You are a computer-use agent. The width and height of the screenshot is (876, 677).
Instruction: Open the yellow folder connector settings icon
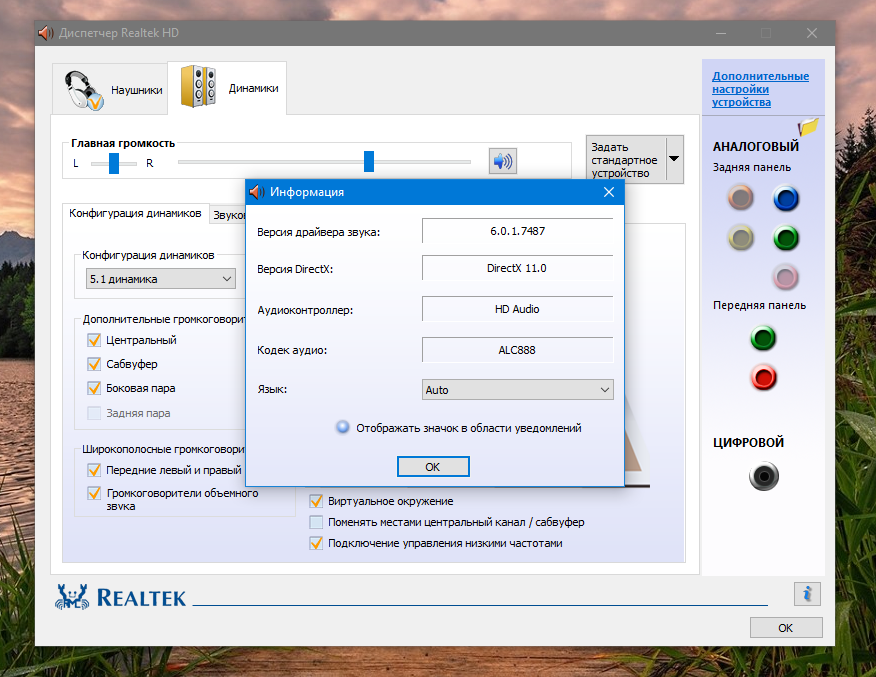click(x=808, y=127)
